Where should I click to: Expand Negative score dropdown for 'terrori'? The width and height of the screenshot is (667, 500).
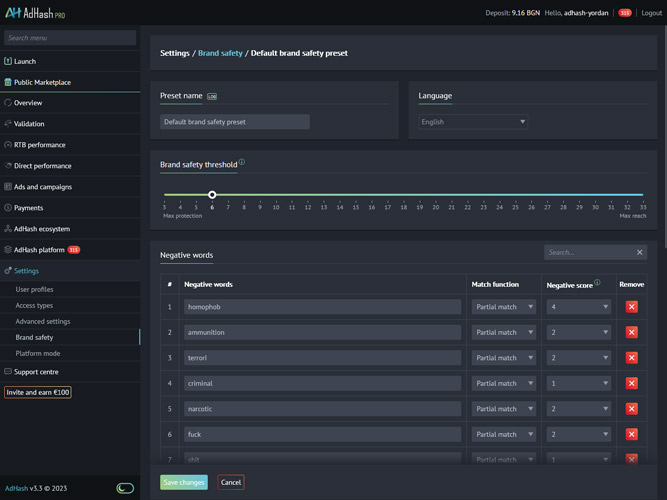point(578,357)
